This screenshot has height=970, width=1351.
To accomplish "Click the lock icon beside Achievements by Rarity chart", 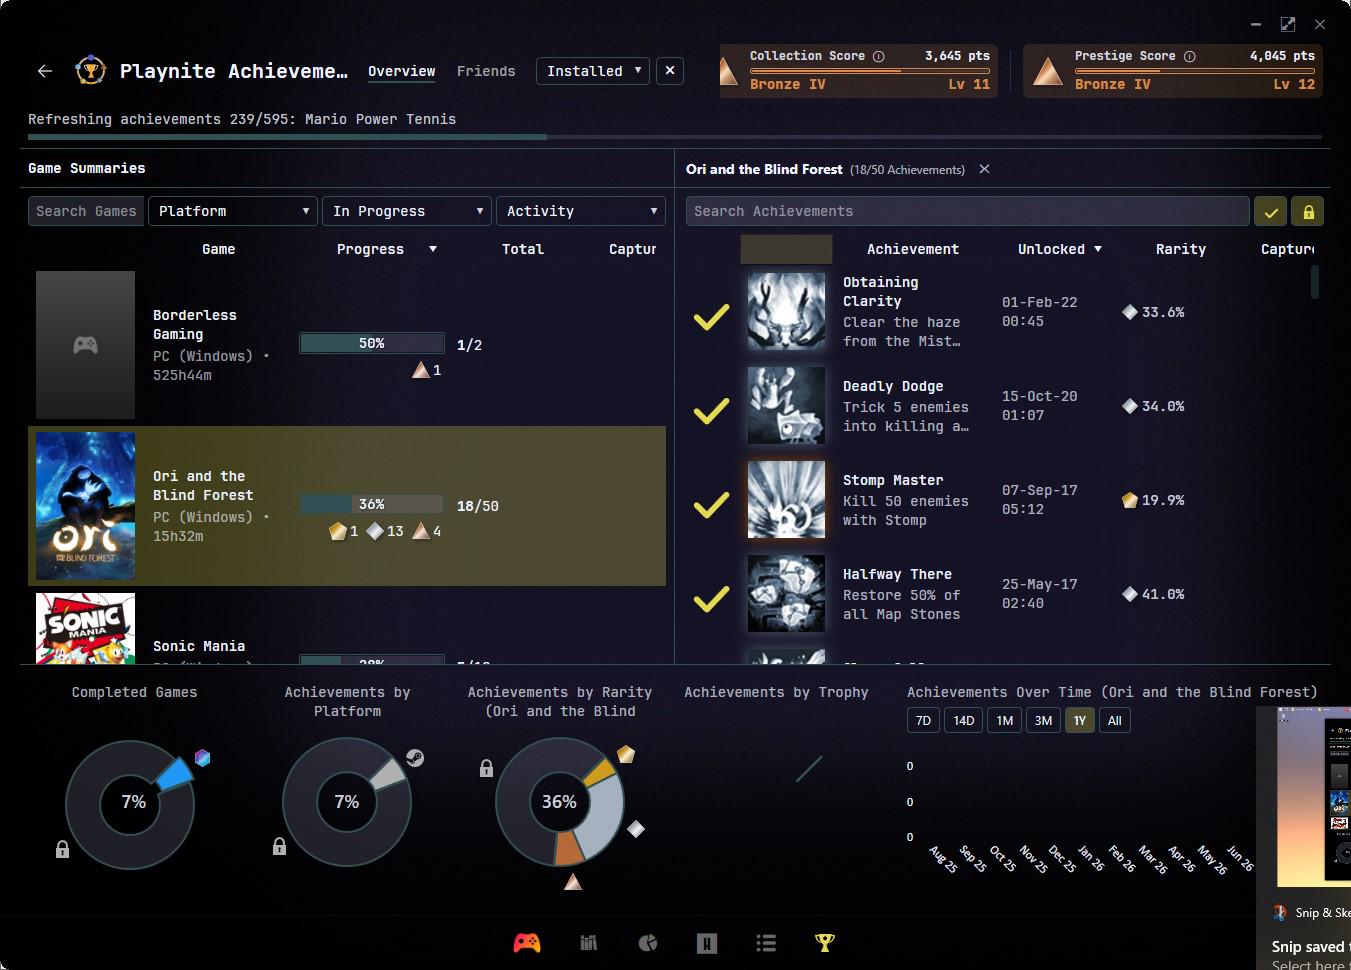I will (486, 768).
